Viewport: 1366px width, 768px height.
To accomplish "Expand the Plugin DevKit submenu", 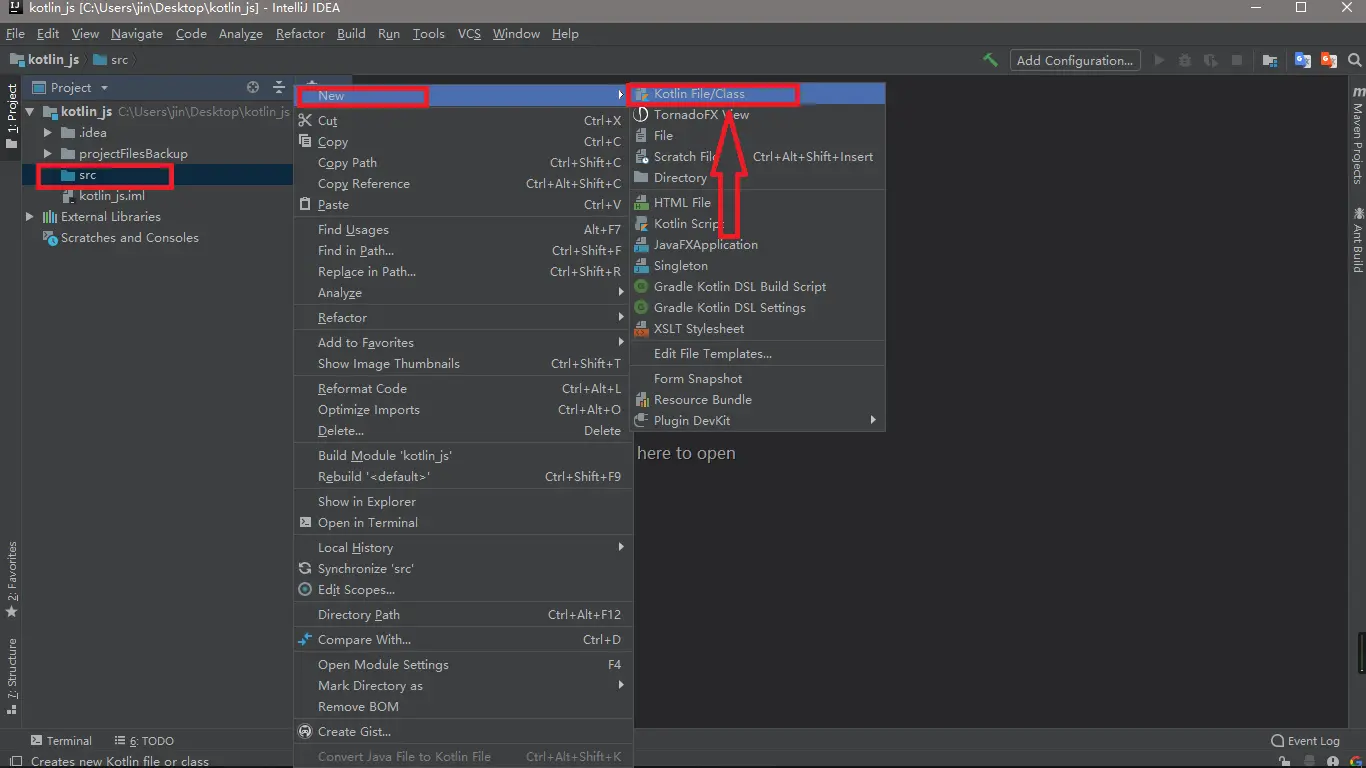I will click(x=758, y=421).
